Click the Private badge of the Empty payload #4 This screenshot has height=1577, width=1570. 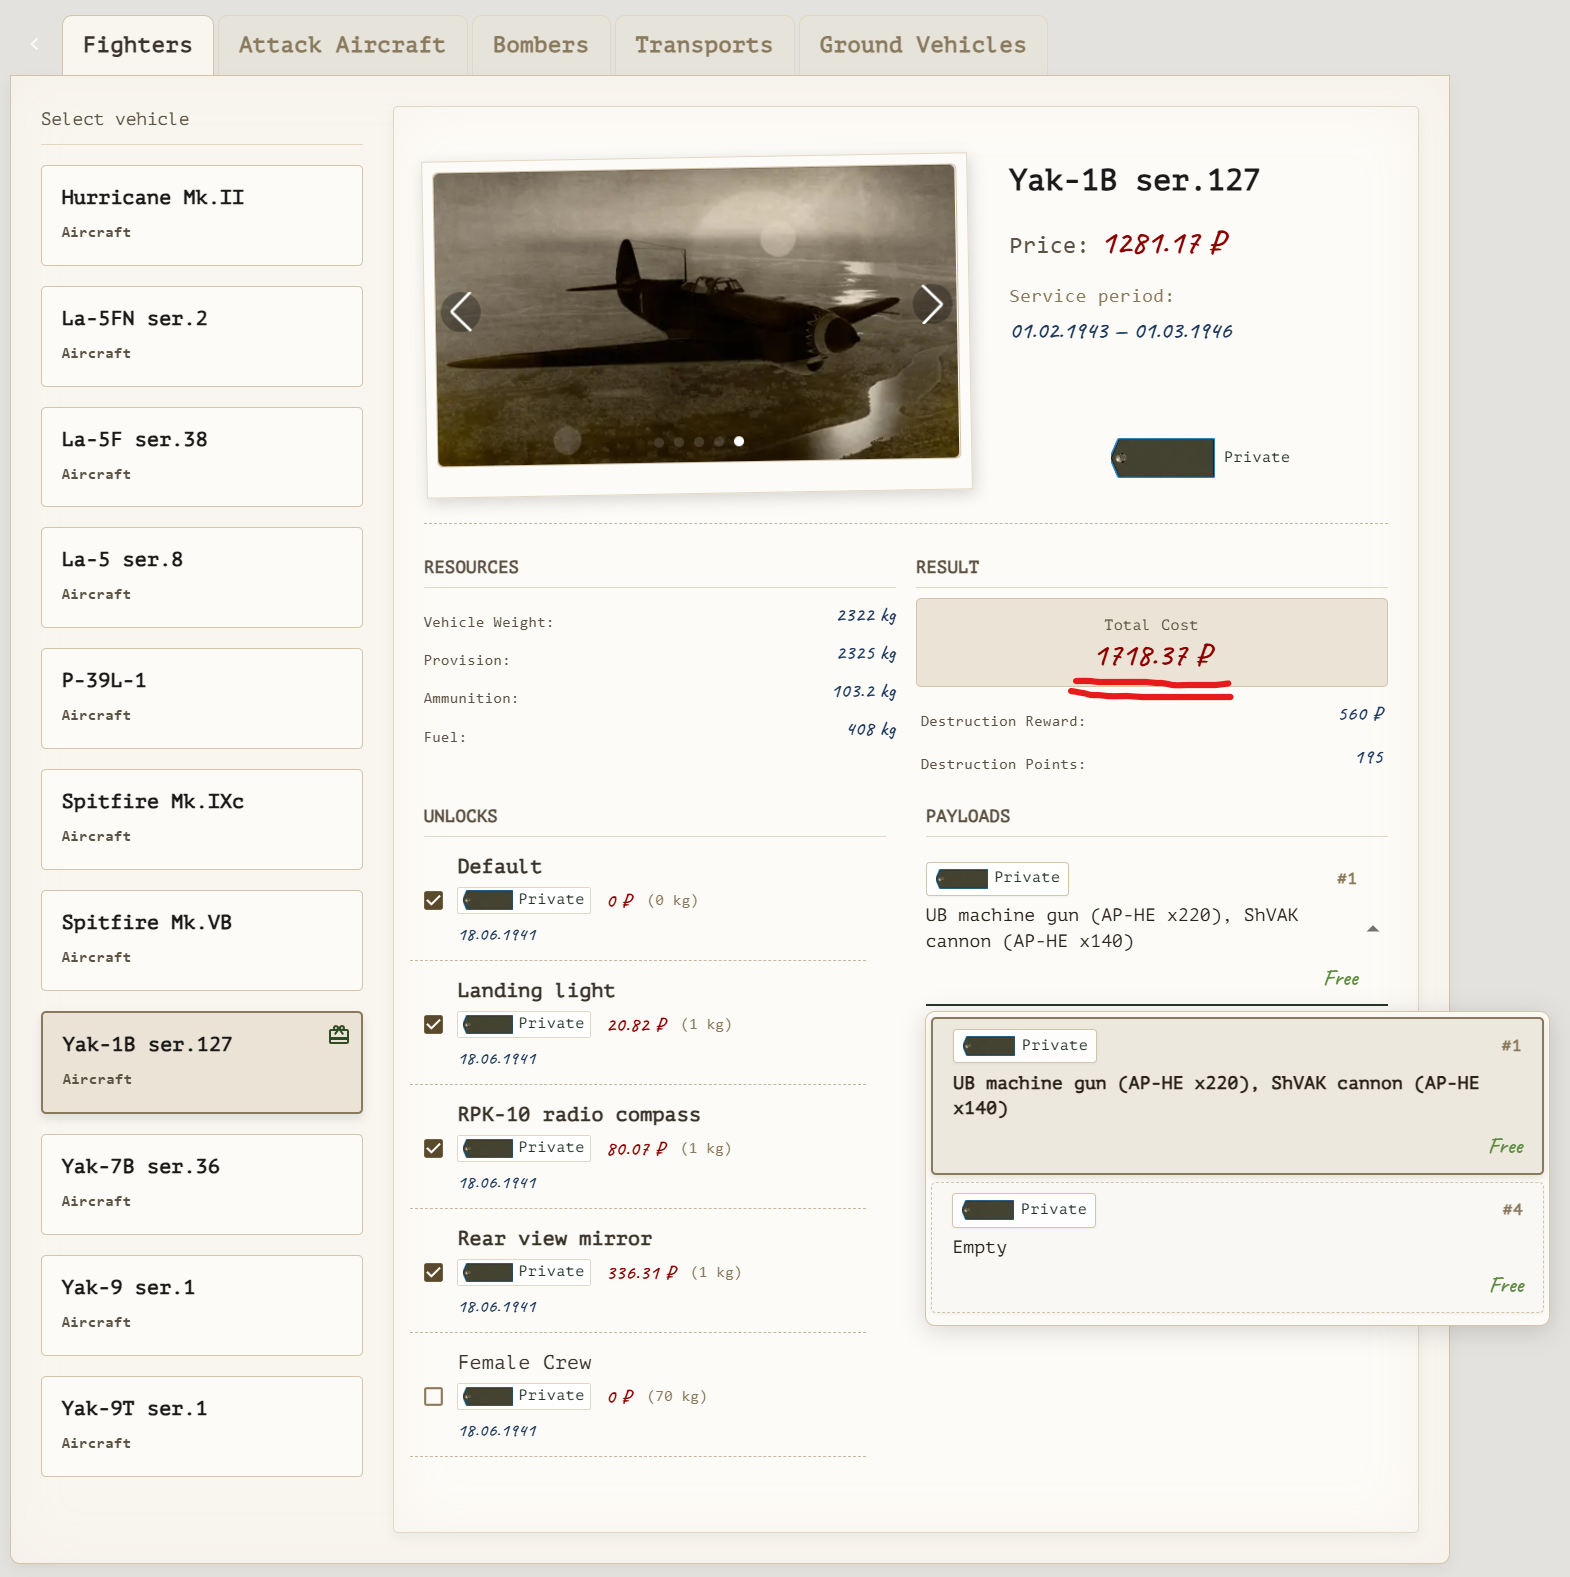coord(1024,1210)
